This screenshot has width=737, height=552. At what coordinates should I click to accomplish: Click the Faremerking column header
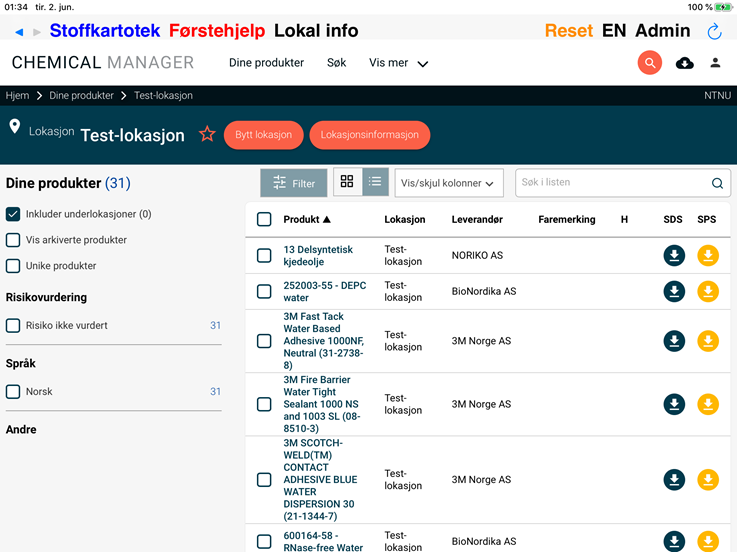(567, 219)
